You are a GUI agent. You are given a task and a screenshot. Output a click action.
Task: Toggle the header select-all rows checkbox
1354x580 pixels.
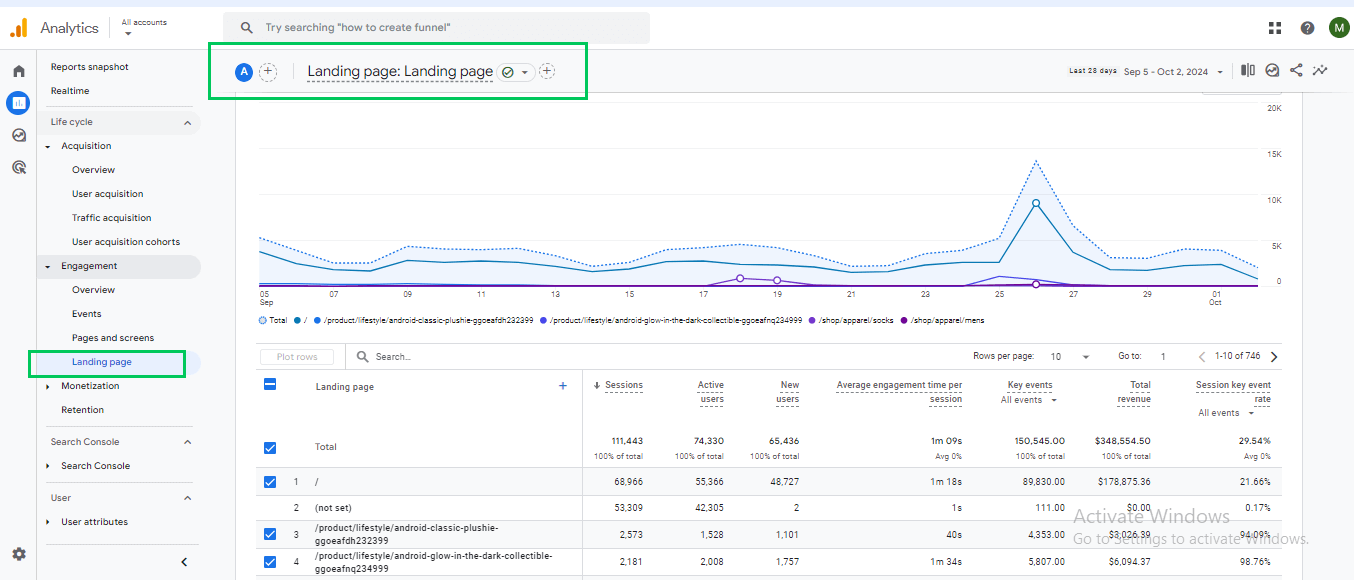tap(269, 385)
